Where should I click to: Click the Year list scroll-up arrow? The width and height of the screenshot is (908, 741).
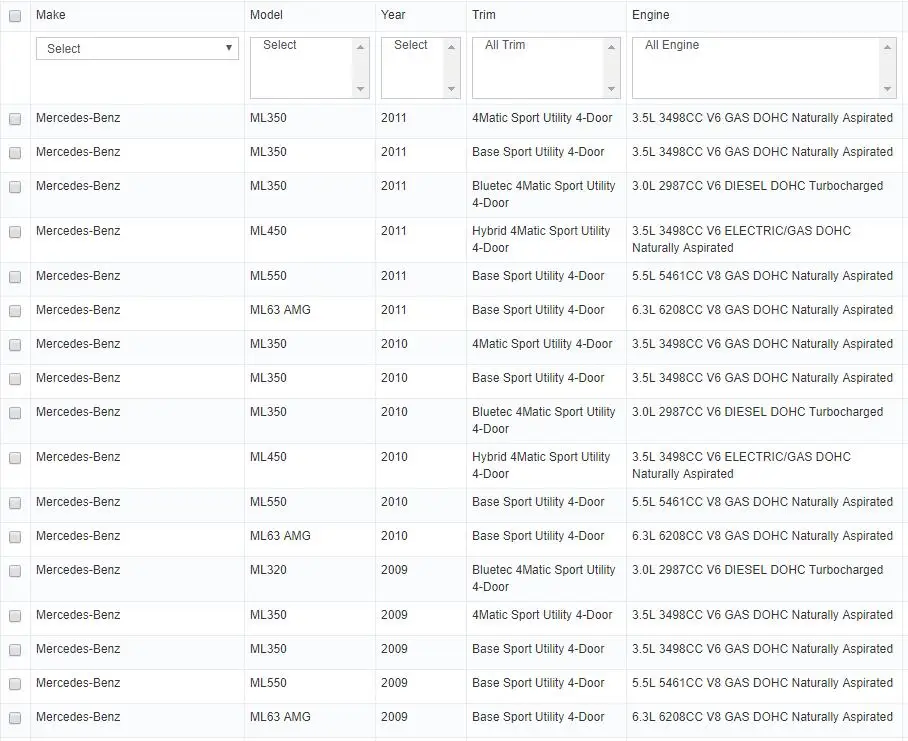pyautogui.click(x=451, y=47)
